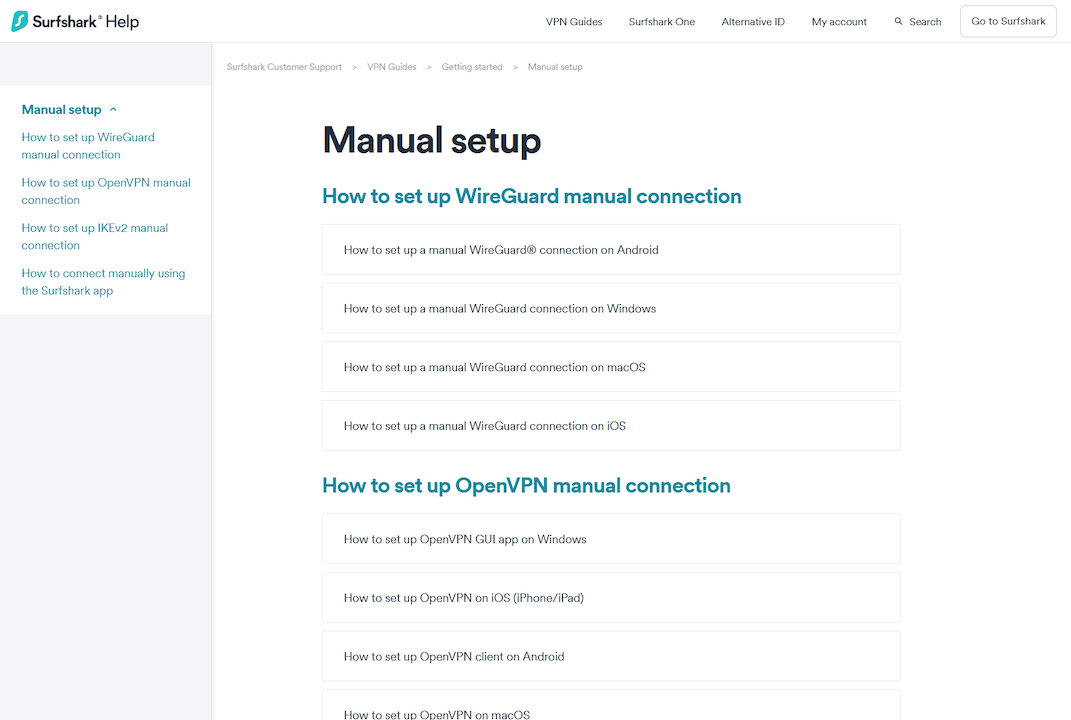Open WireGuard on Windows setup article
The image size is (1071, 720).
coord(500,309)
